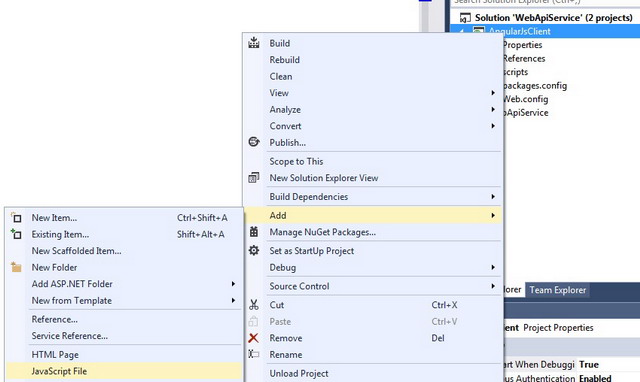Click the 'Enabled' property value
The height and width of the screenshot is (382, 640).
[595, 378]
